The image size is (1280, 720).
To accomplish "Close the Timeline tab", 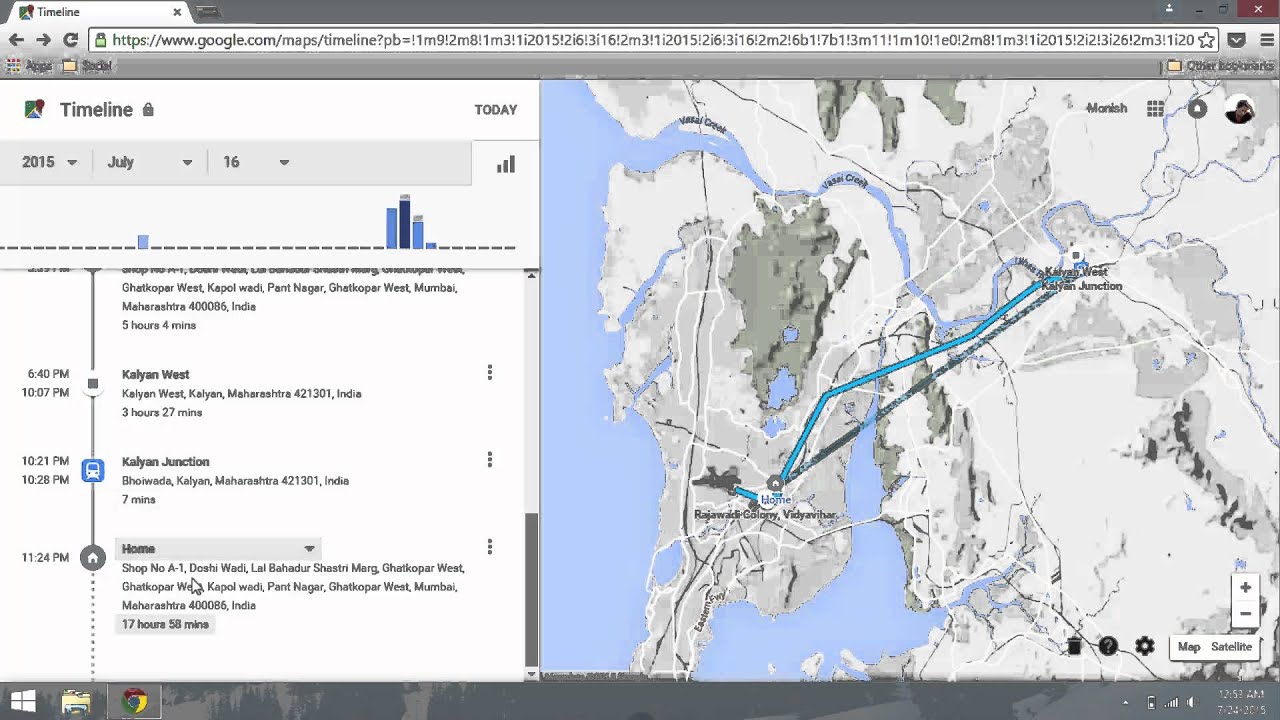I will tap(177, 12).
